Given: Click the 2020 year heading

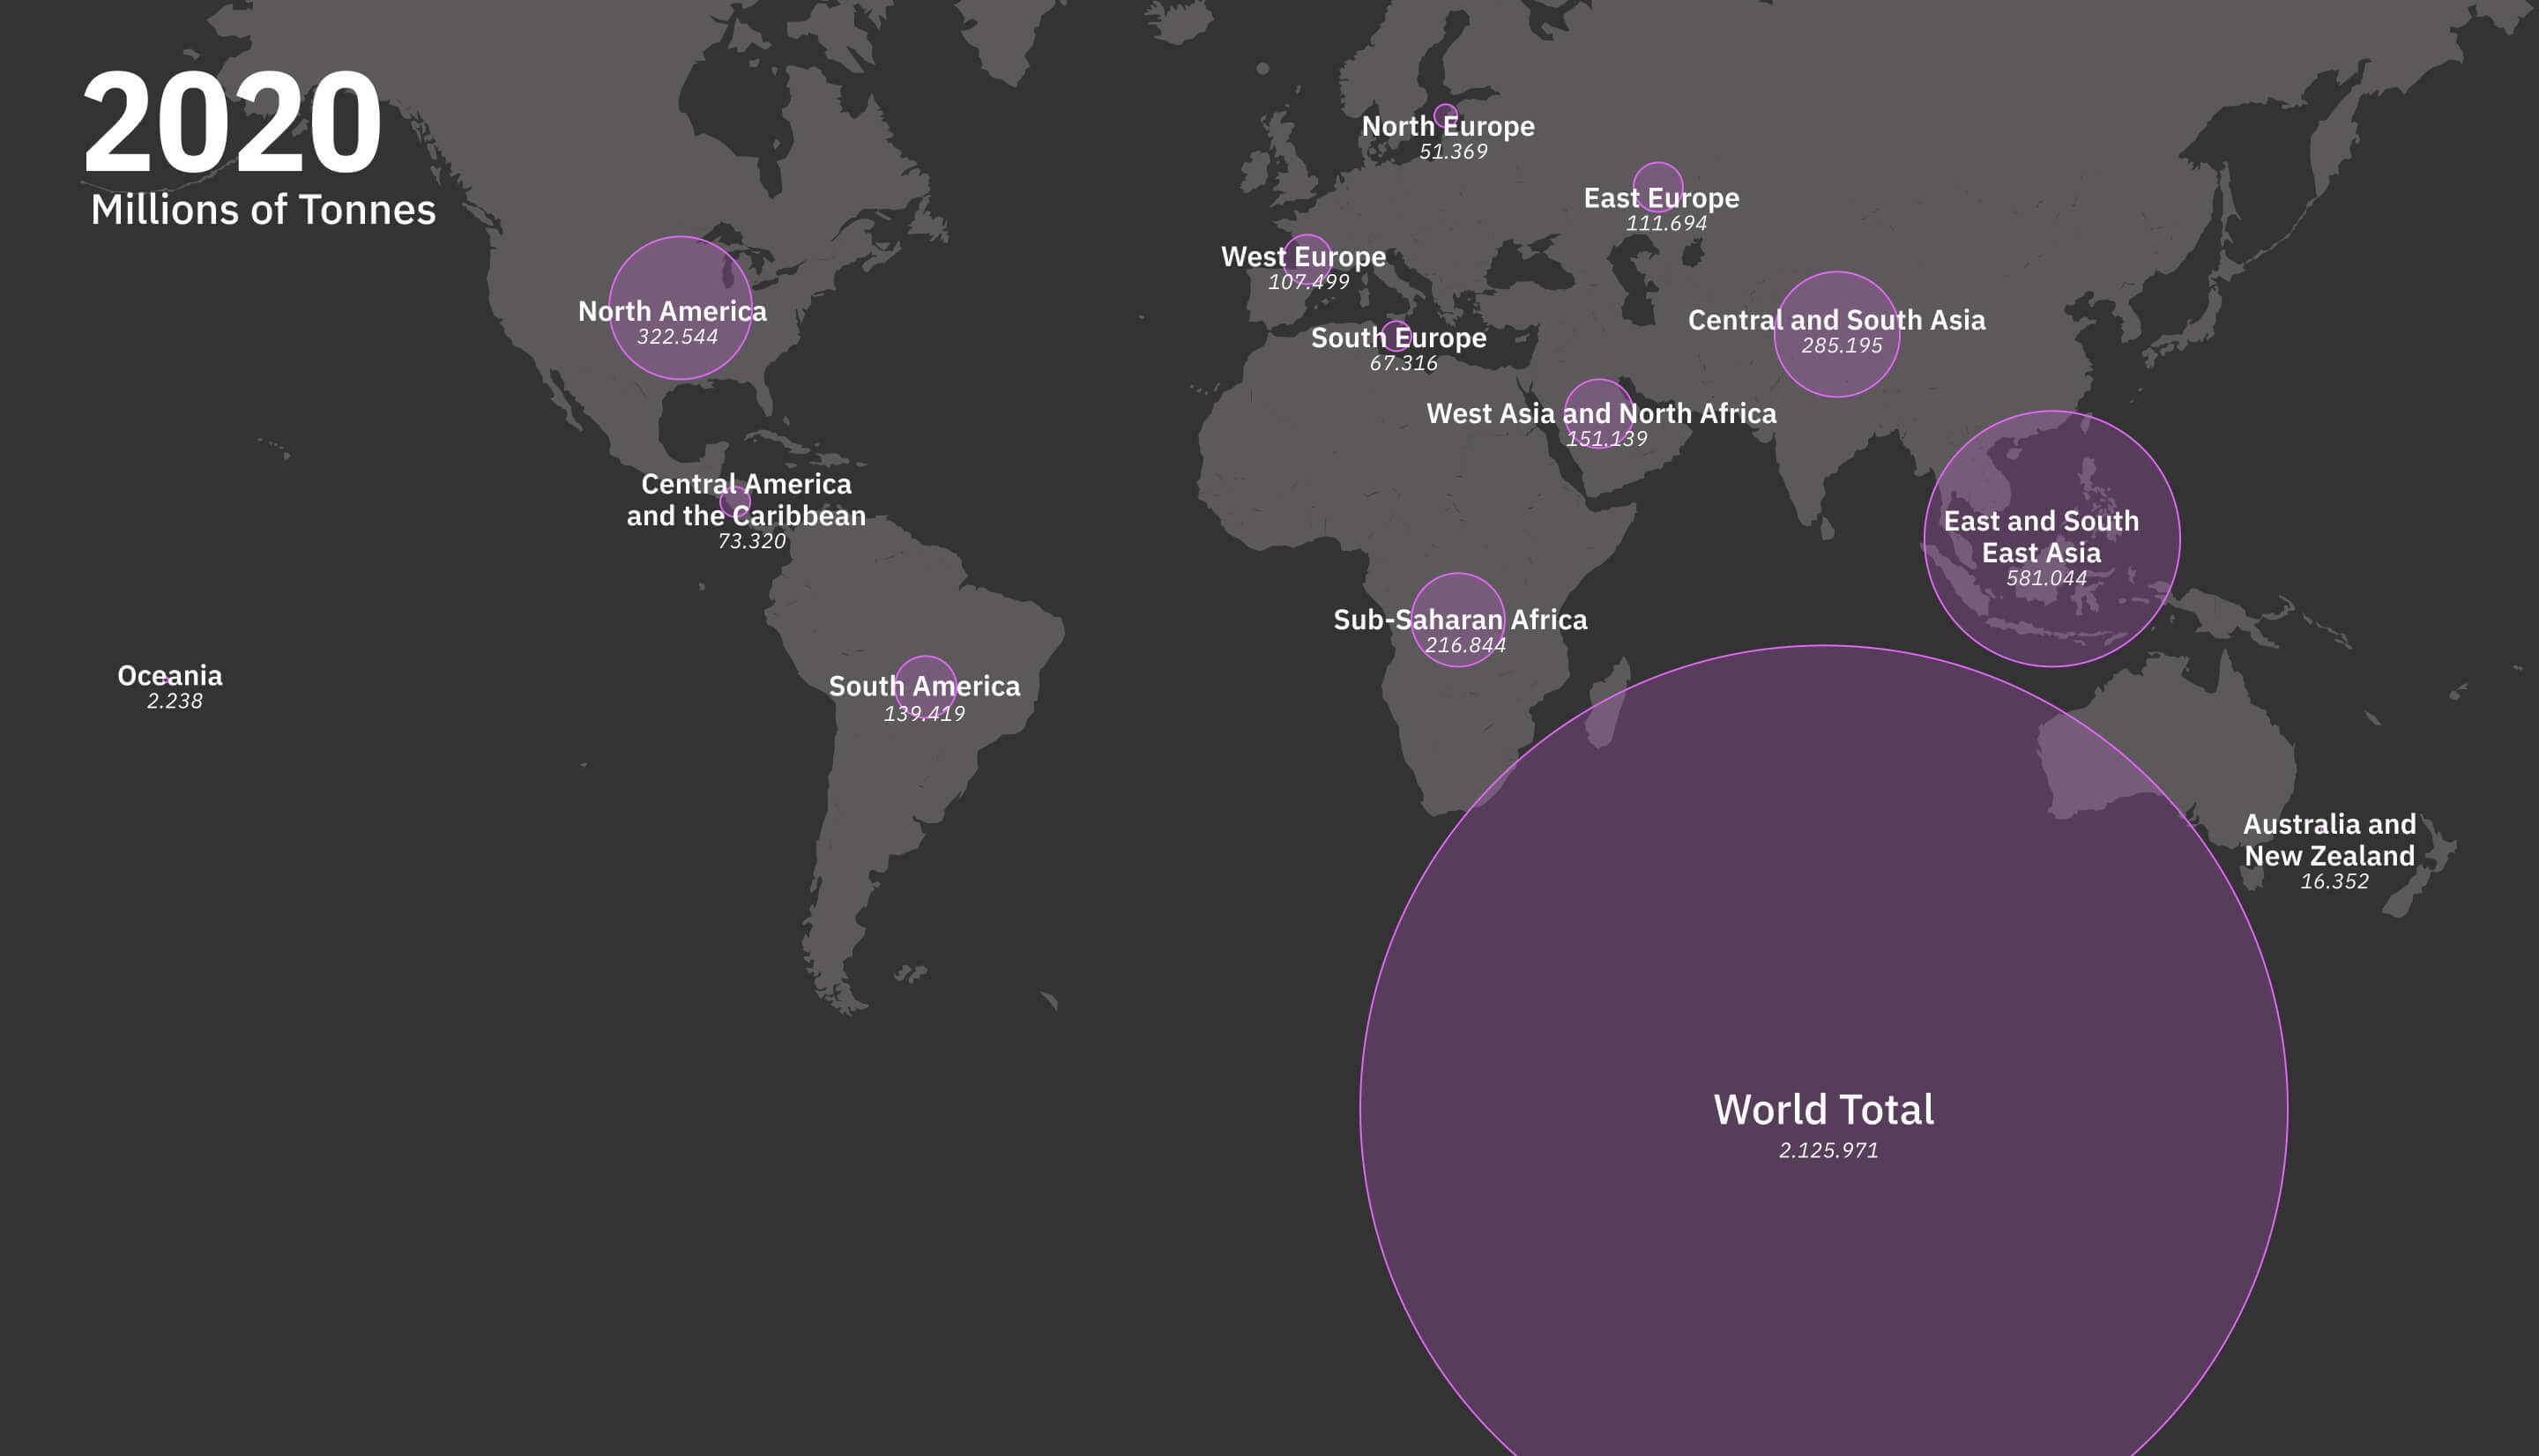Looking at the screenshot, I should click(x=232, y=123).
